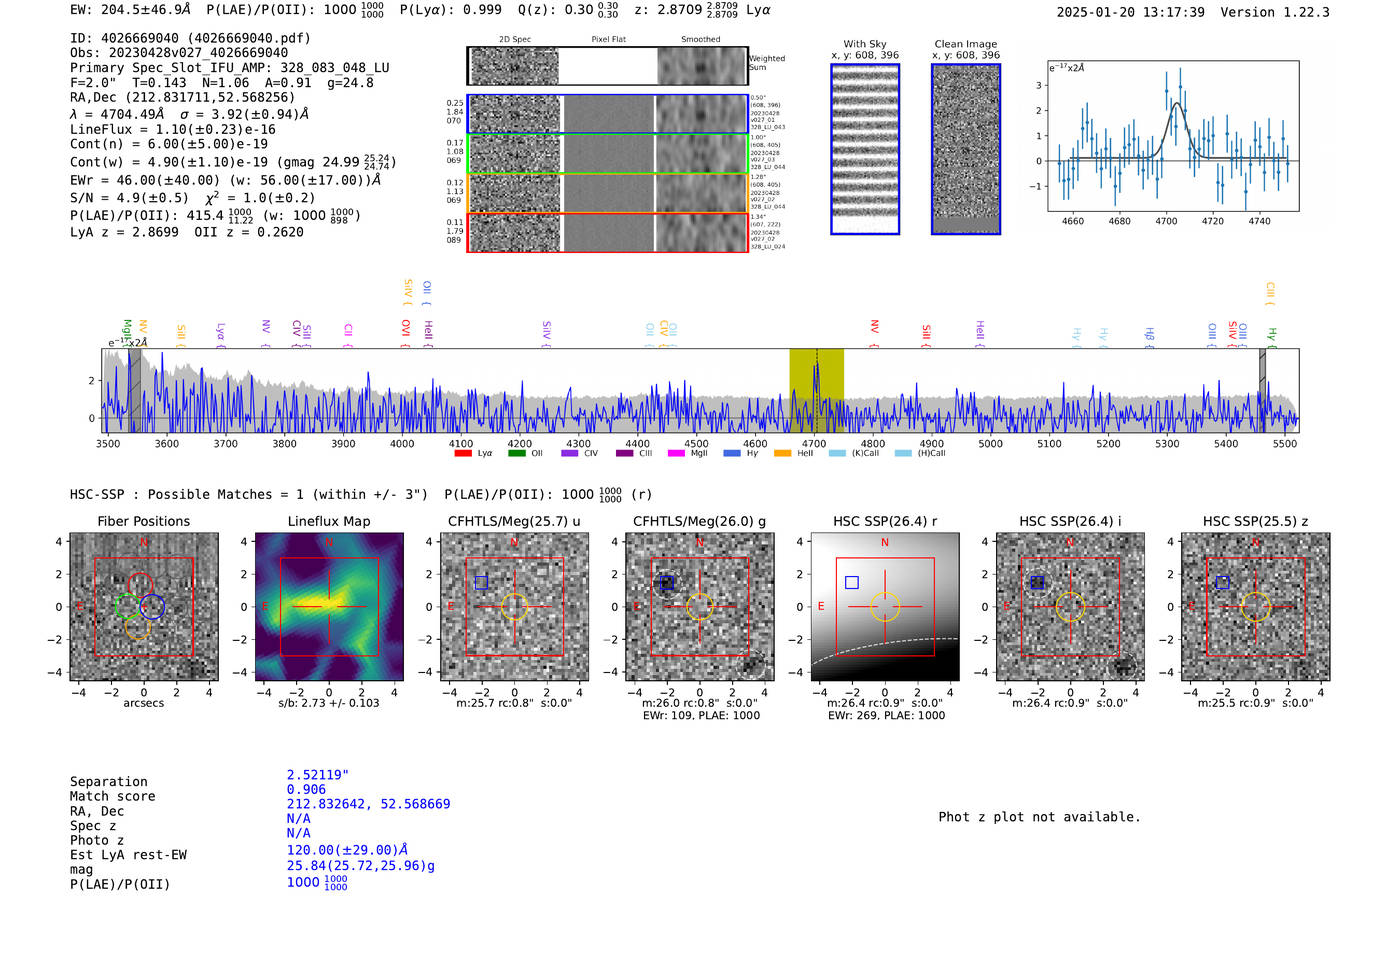
Task: Select the blue-bordered 328_LU_043 fiber spectrum row
Action: 608,114
